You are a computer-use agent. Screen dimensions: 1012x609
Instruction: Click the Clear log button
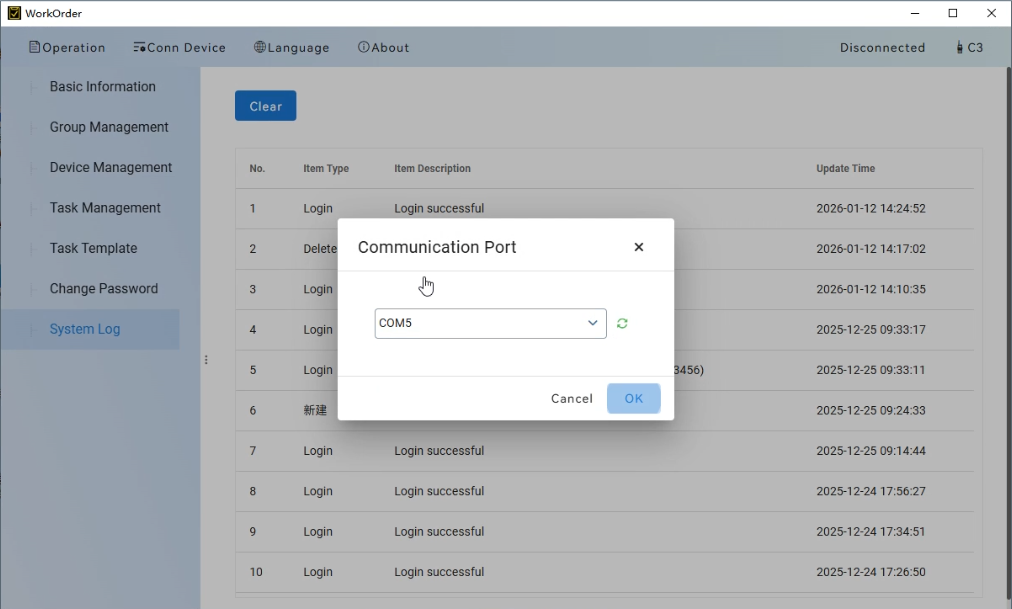pos(265,106)
